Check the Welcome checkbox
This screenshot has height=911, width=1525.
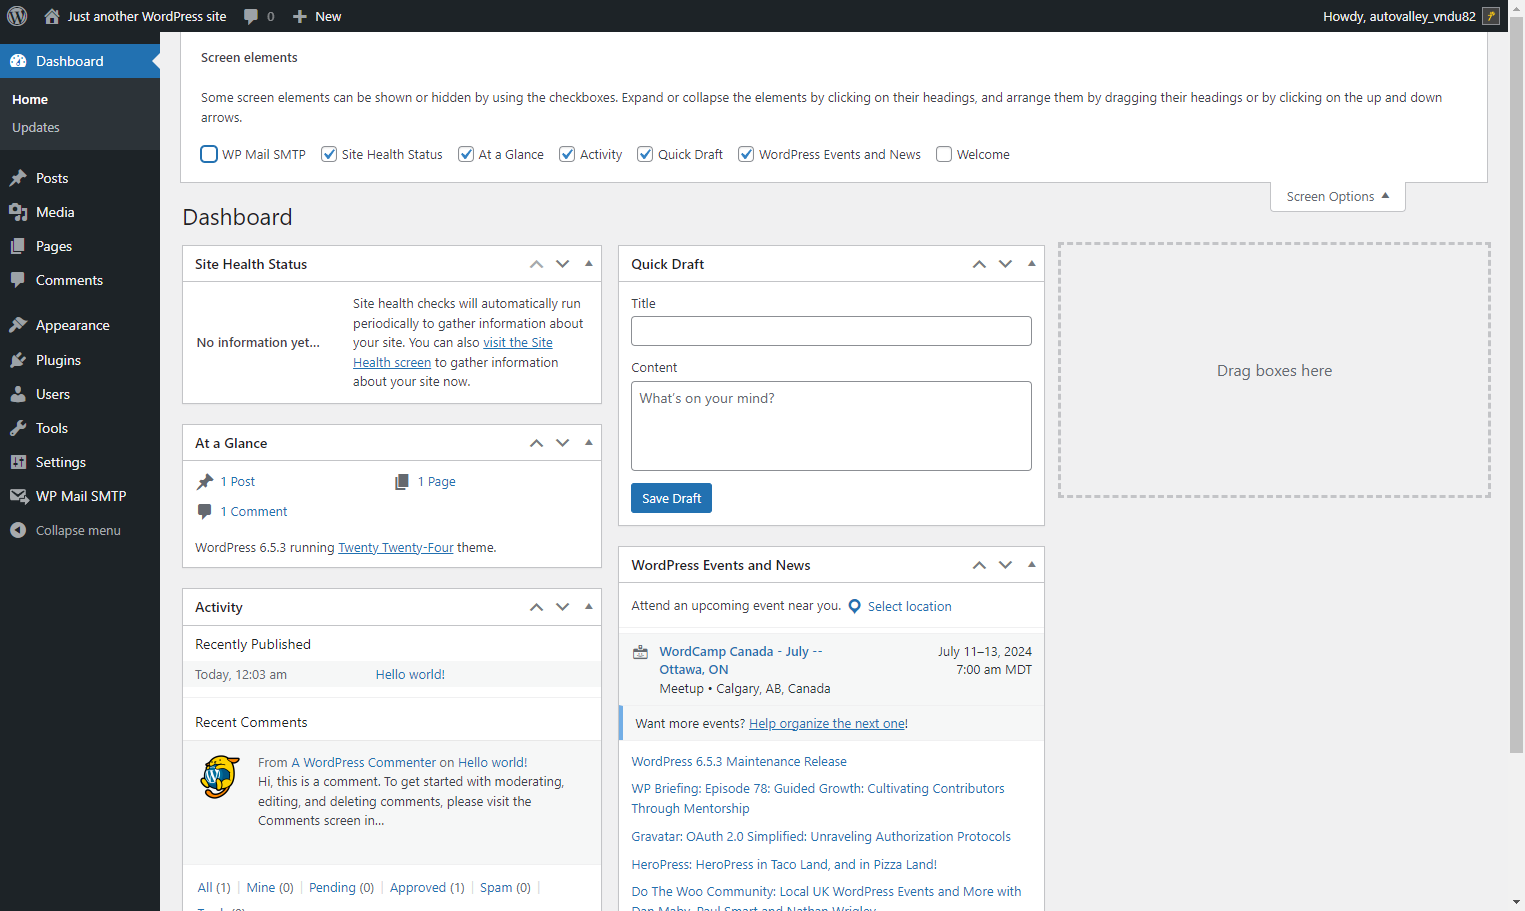pos(944,154)
